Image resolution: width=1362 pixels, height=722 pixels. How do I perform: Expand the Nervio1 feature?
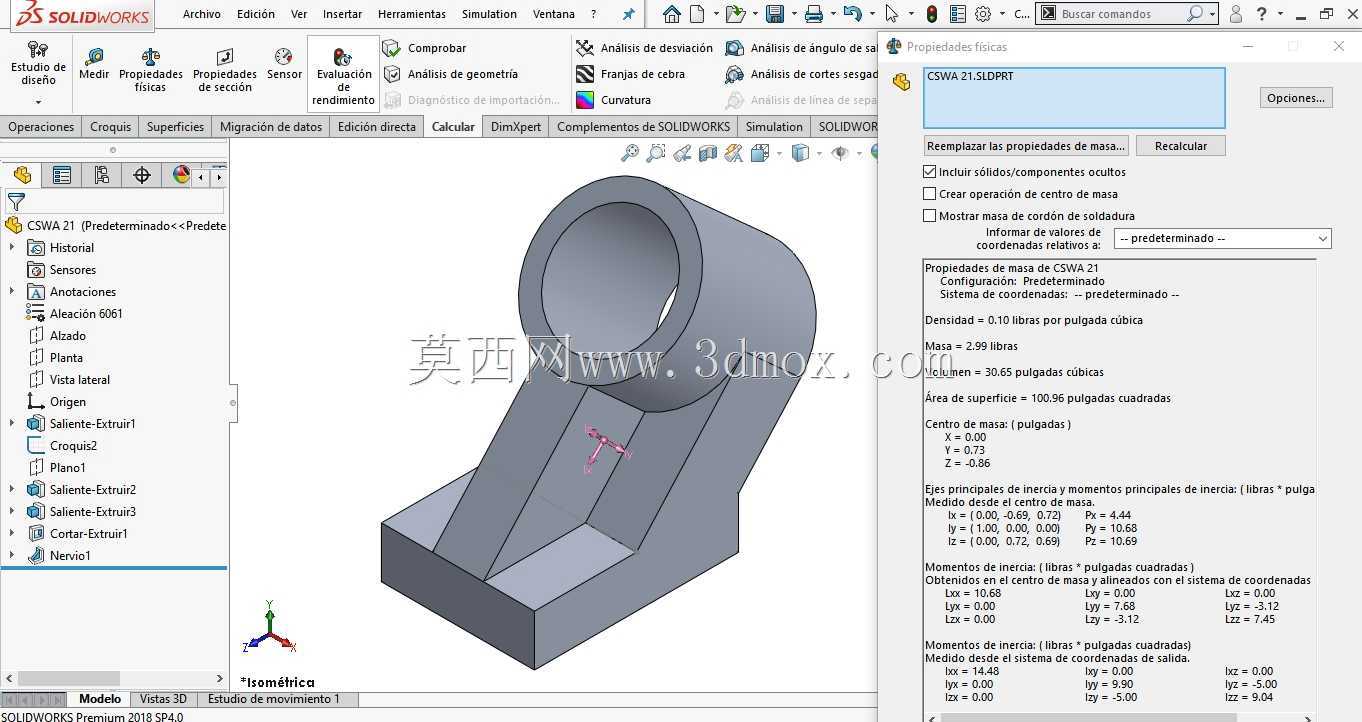12,556
